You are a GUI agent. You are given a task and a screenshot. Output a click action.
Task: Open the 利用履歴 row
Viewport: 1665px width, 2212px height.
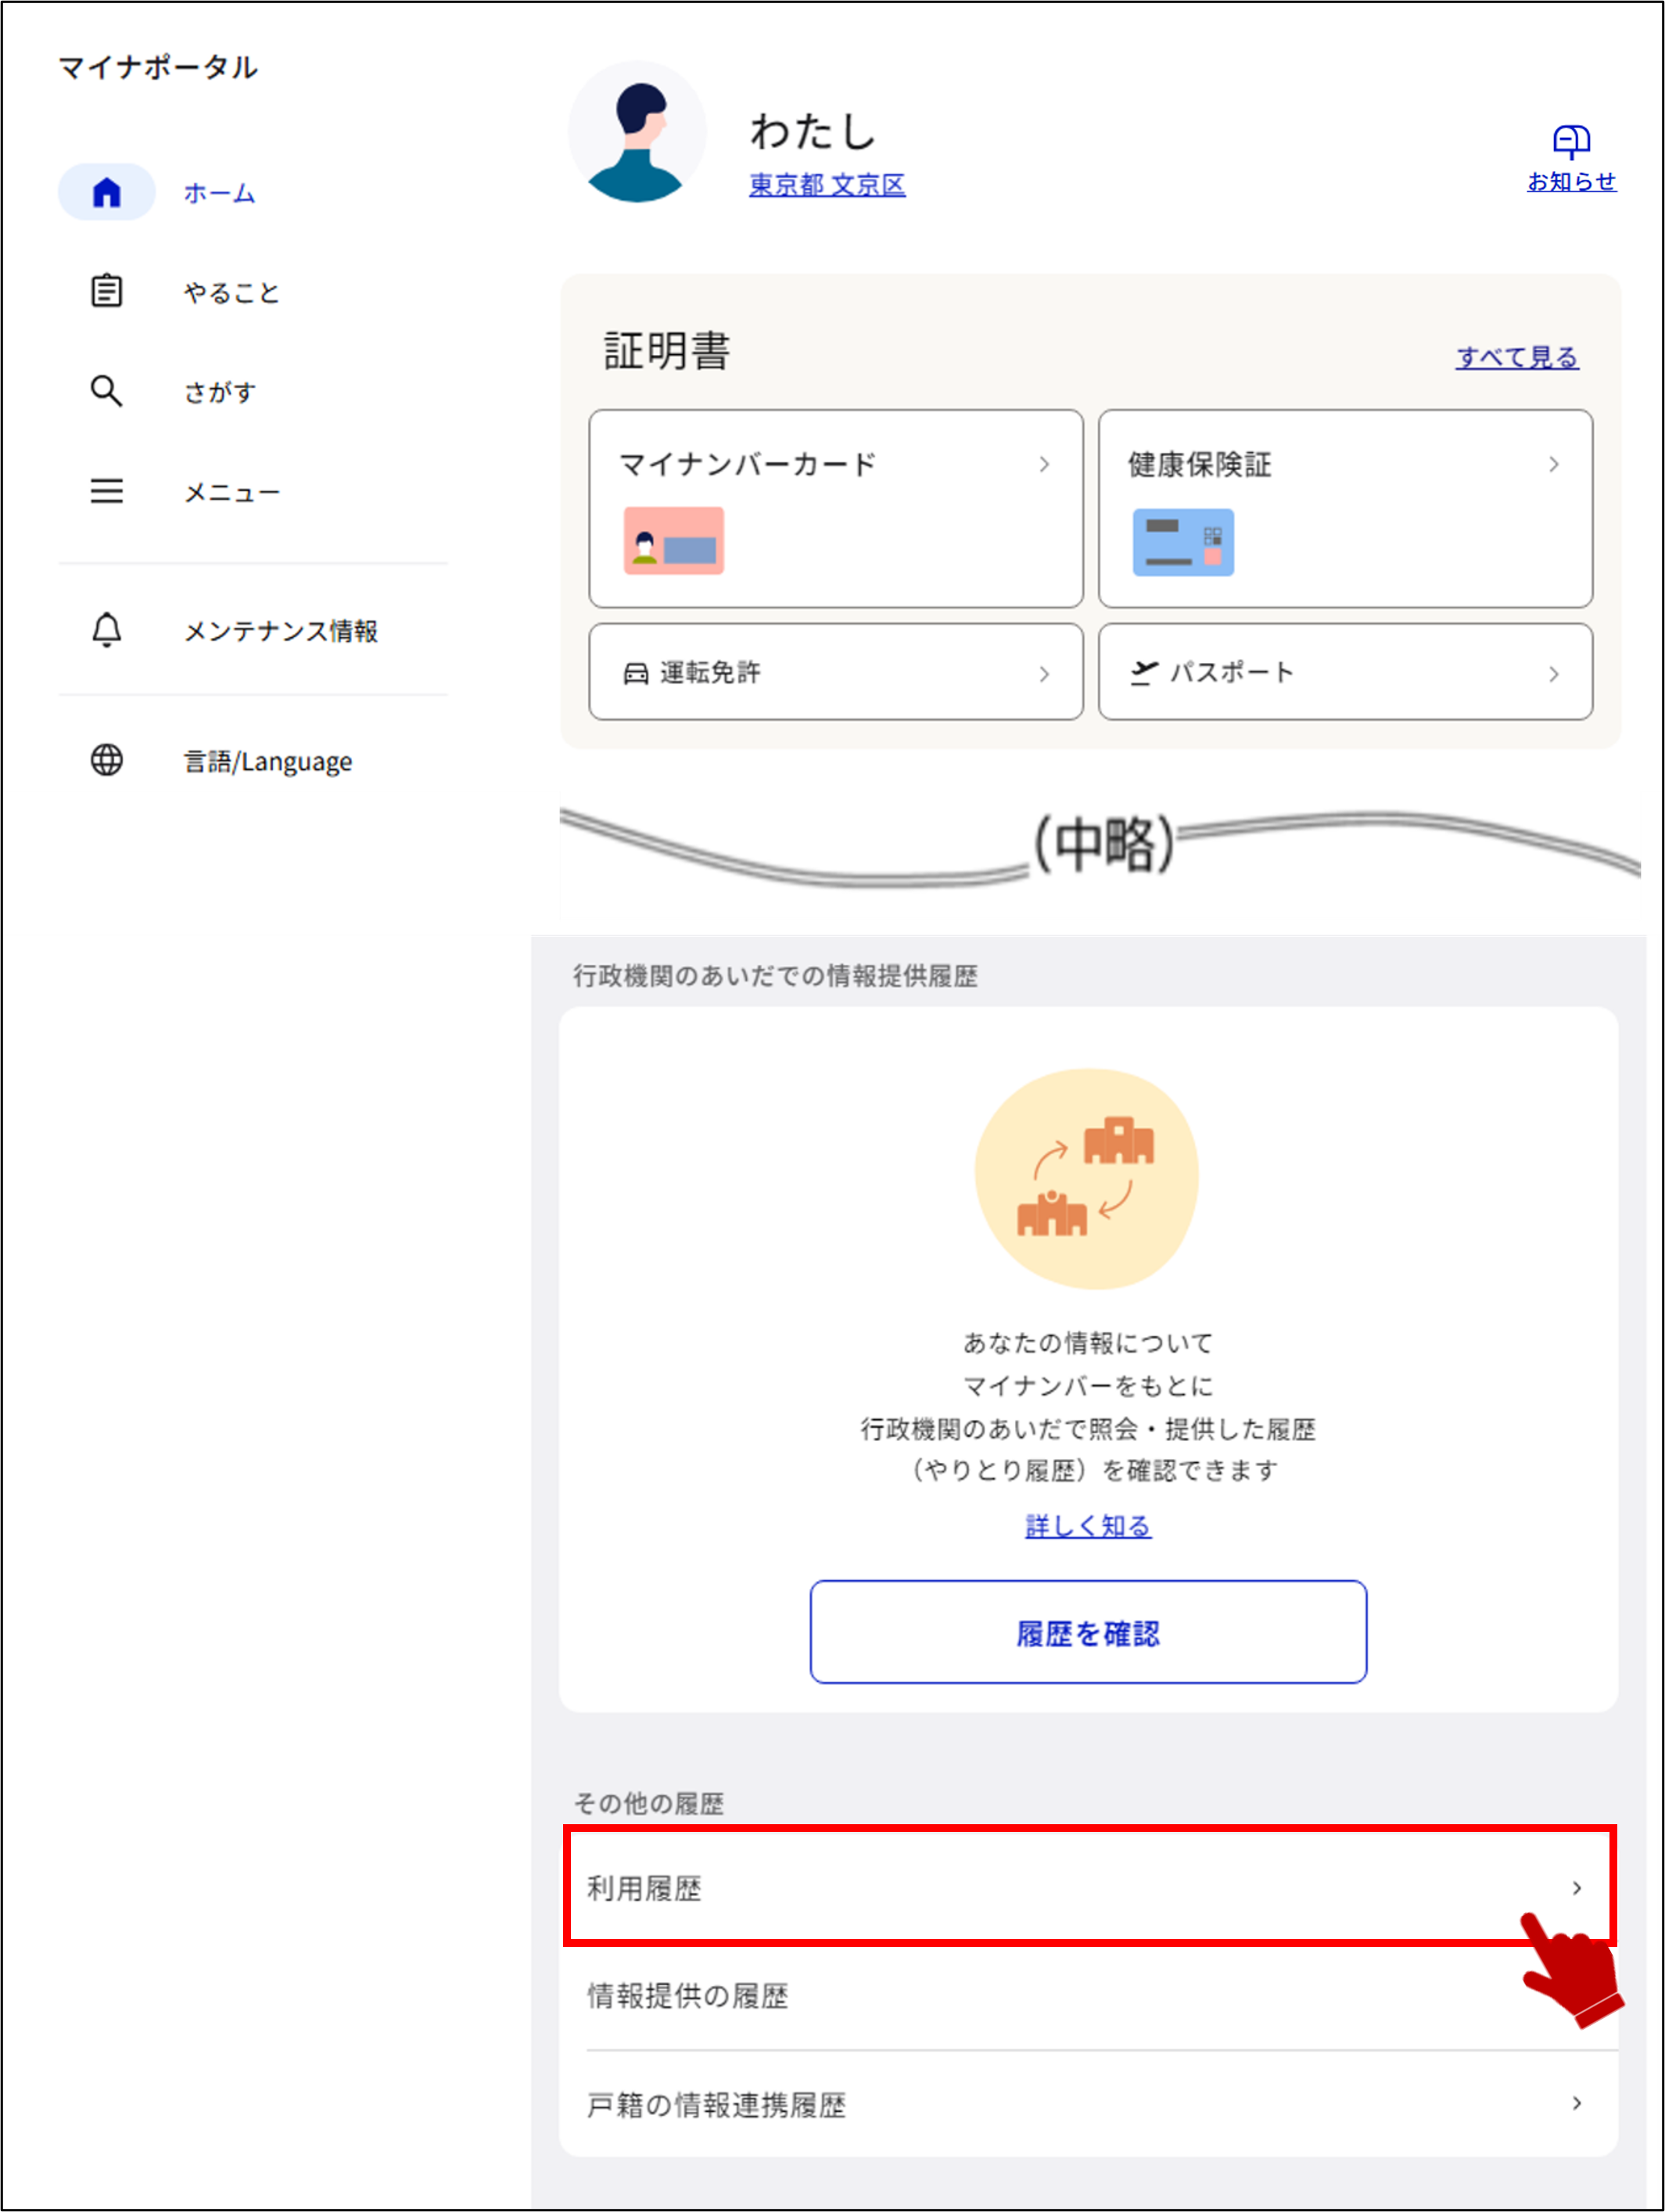1089,1887
